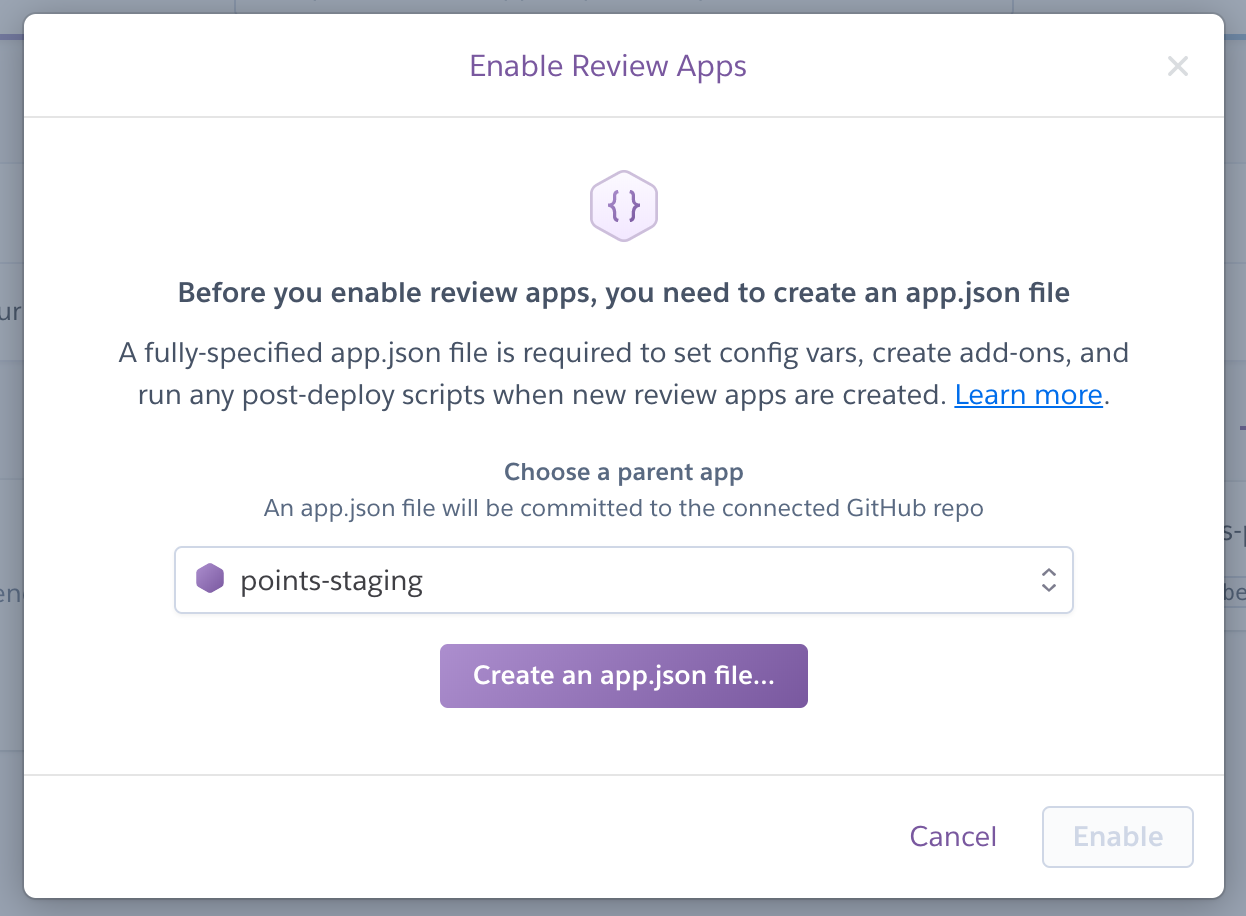Click the purple hexagon icon beside points-staging

coord(210,578)
